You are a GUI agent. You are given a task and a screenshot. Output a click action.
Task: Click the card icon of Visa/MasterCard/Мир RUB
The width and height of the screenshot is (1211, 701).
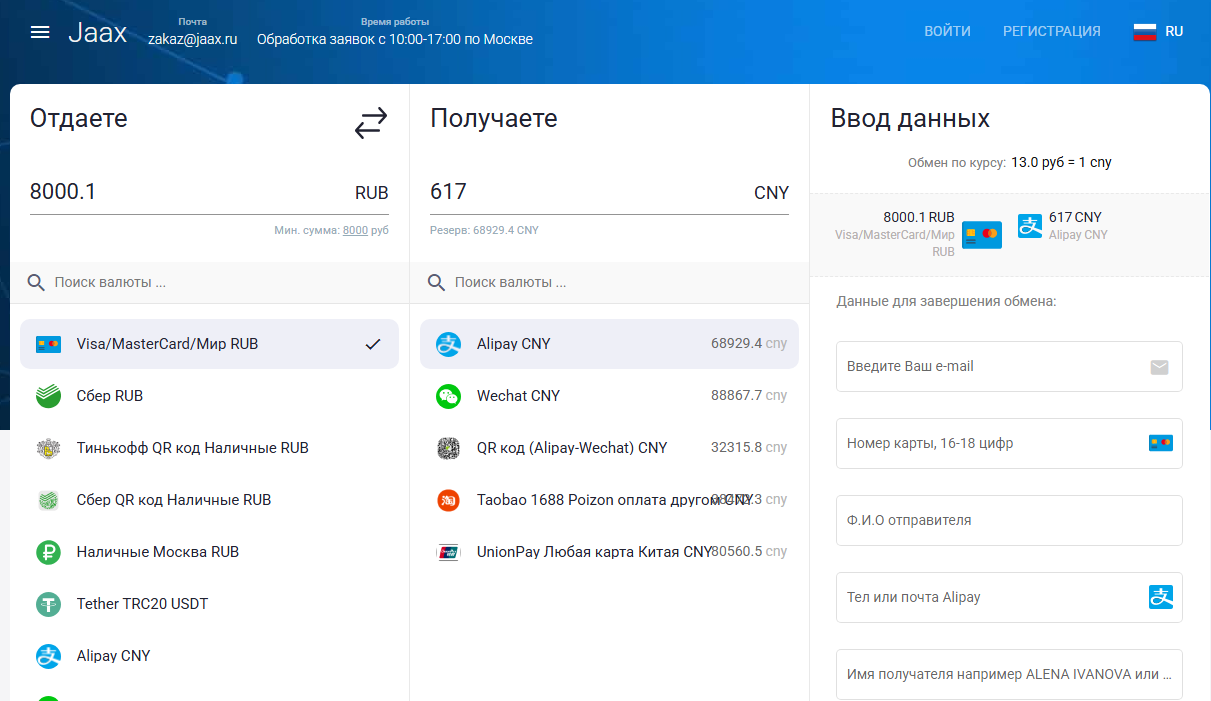click(x=48, y=344)
